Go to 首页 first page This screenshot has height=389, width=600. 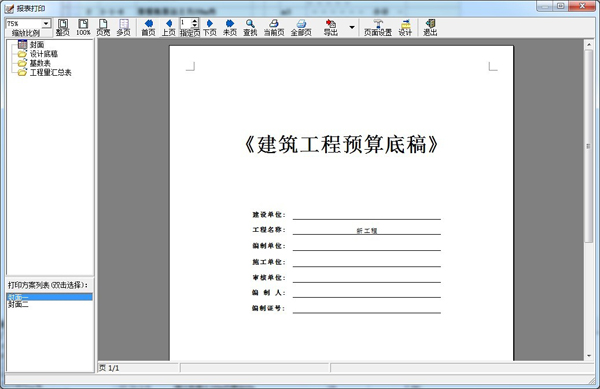(148, 28)
